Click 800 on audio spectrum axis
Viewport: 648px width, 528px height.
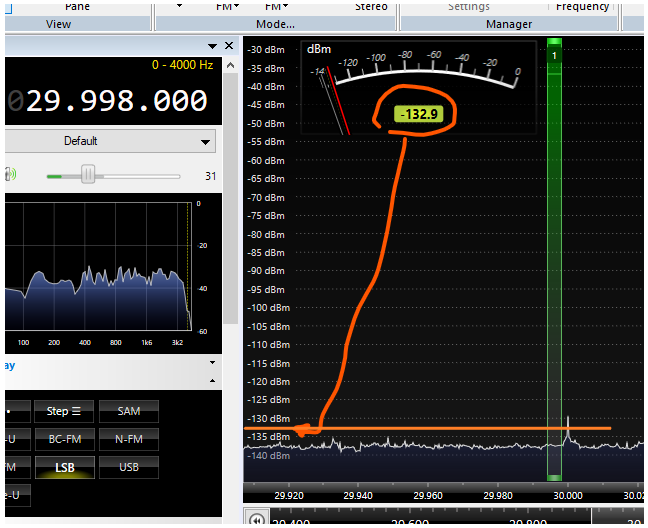[x=116, y=342]
